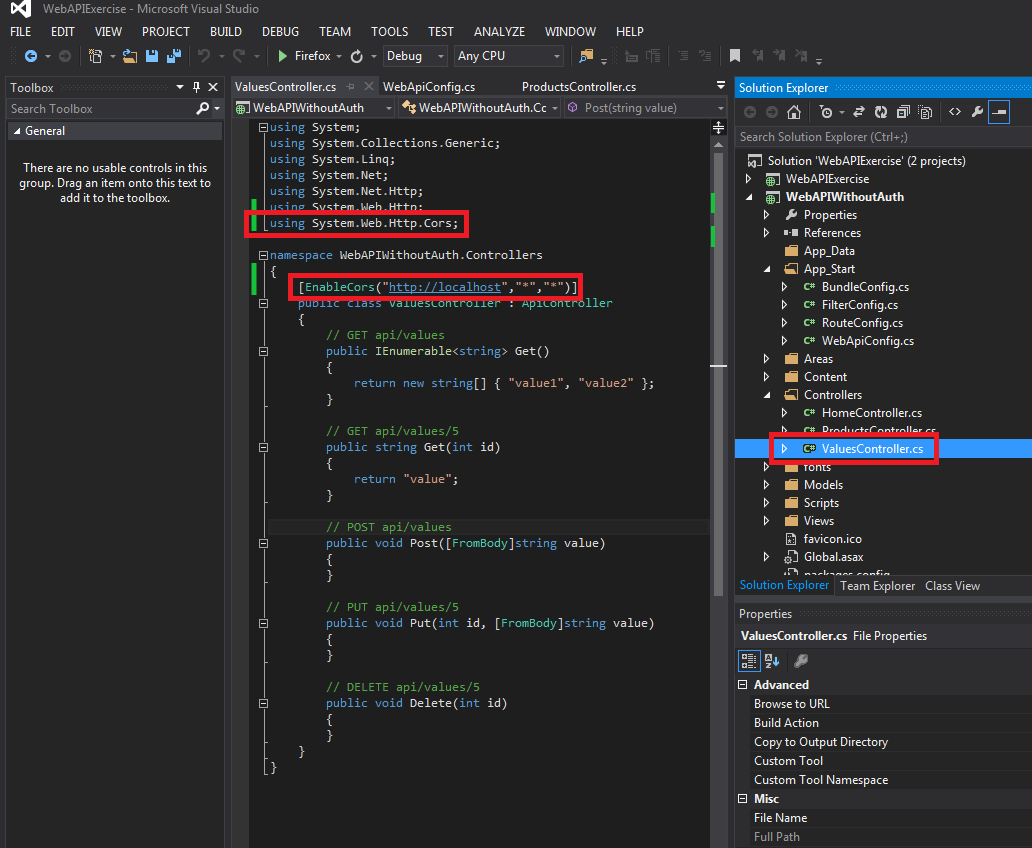1032x848 pixels.
Task: Click the Collapse All icon in Solution Explorer
Action: point(903,112)
